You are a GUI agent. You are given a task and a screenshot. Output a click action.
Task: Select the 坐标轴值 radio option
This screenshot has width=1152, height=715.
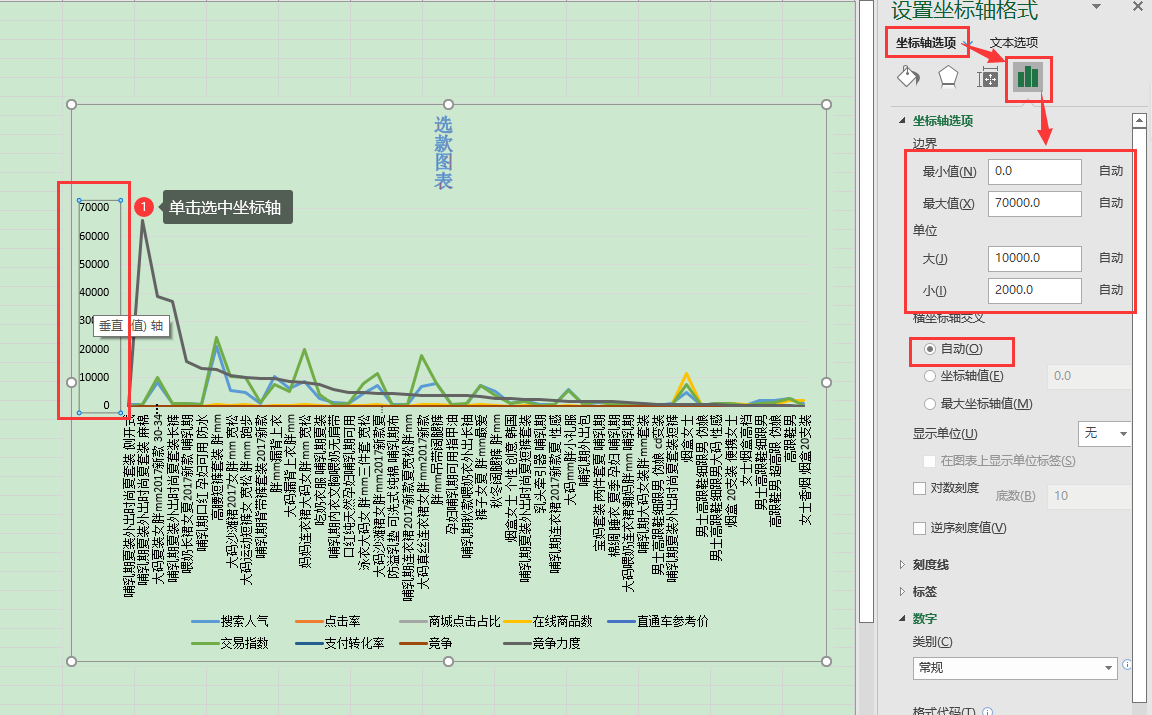(932, 376)
